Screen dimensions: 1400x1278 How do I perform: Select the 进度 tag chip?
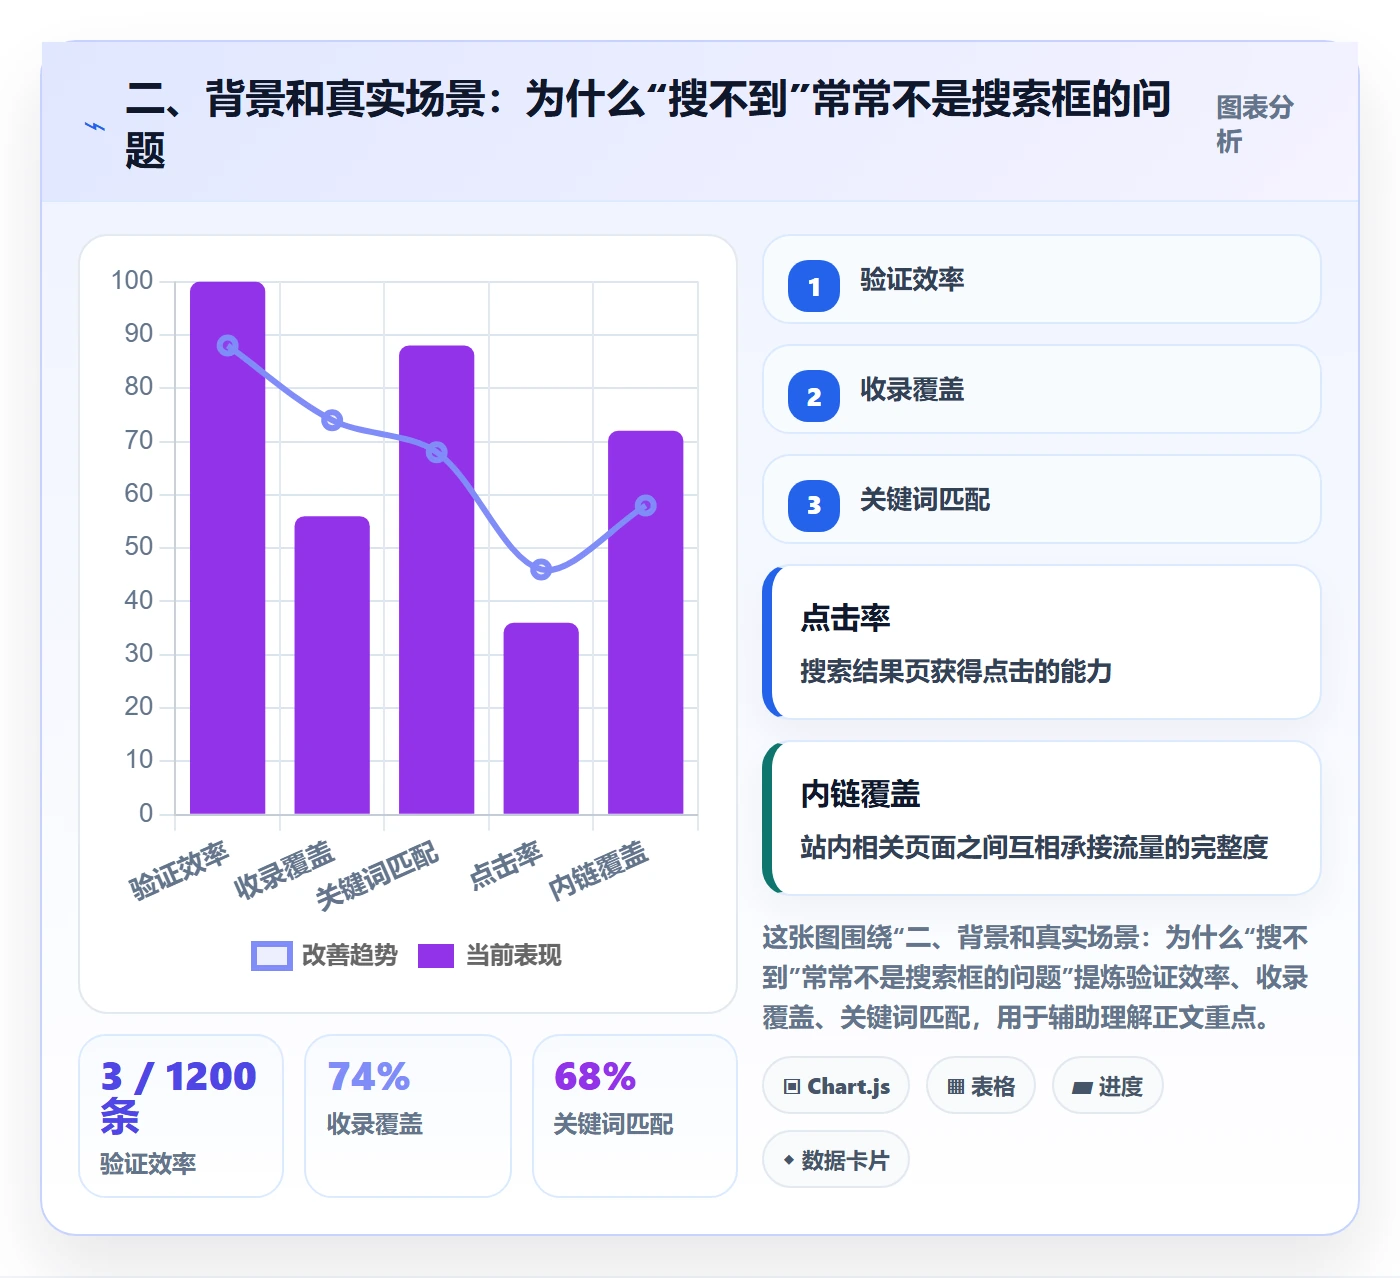[x=1108, y=1085]
